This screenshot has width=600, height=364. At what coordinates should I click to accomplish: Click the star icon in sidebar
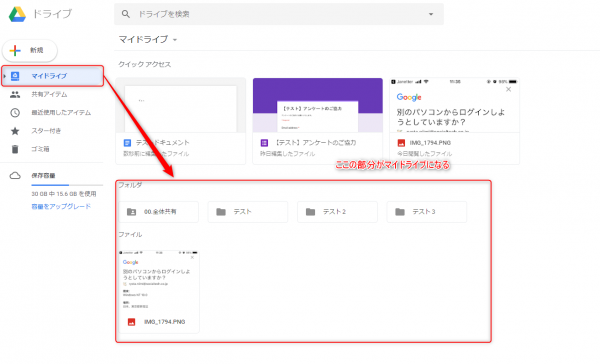tap(15, 131)
